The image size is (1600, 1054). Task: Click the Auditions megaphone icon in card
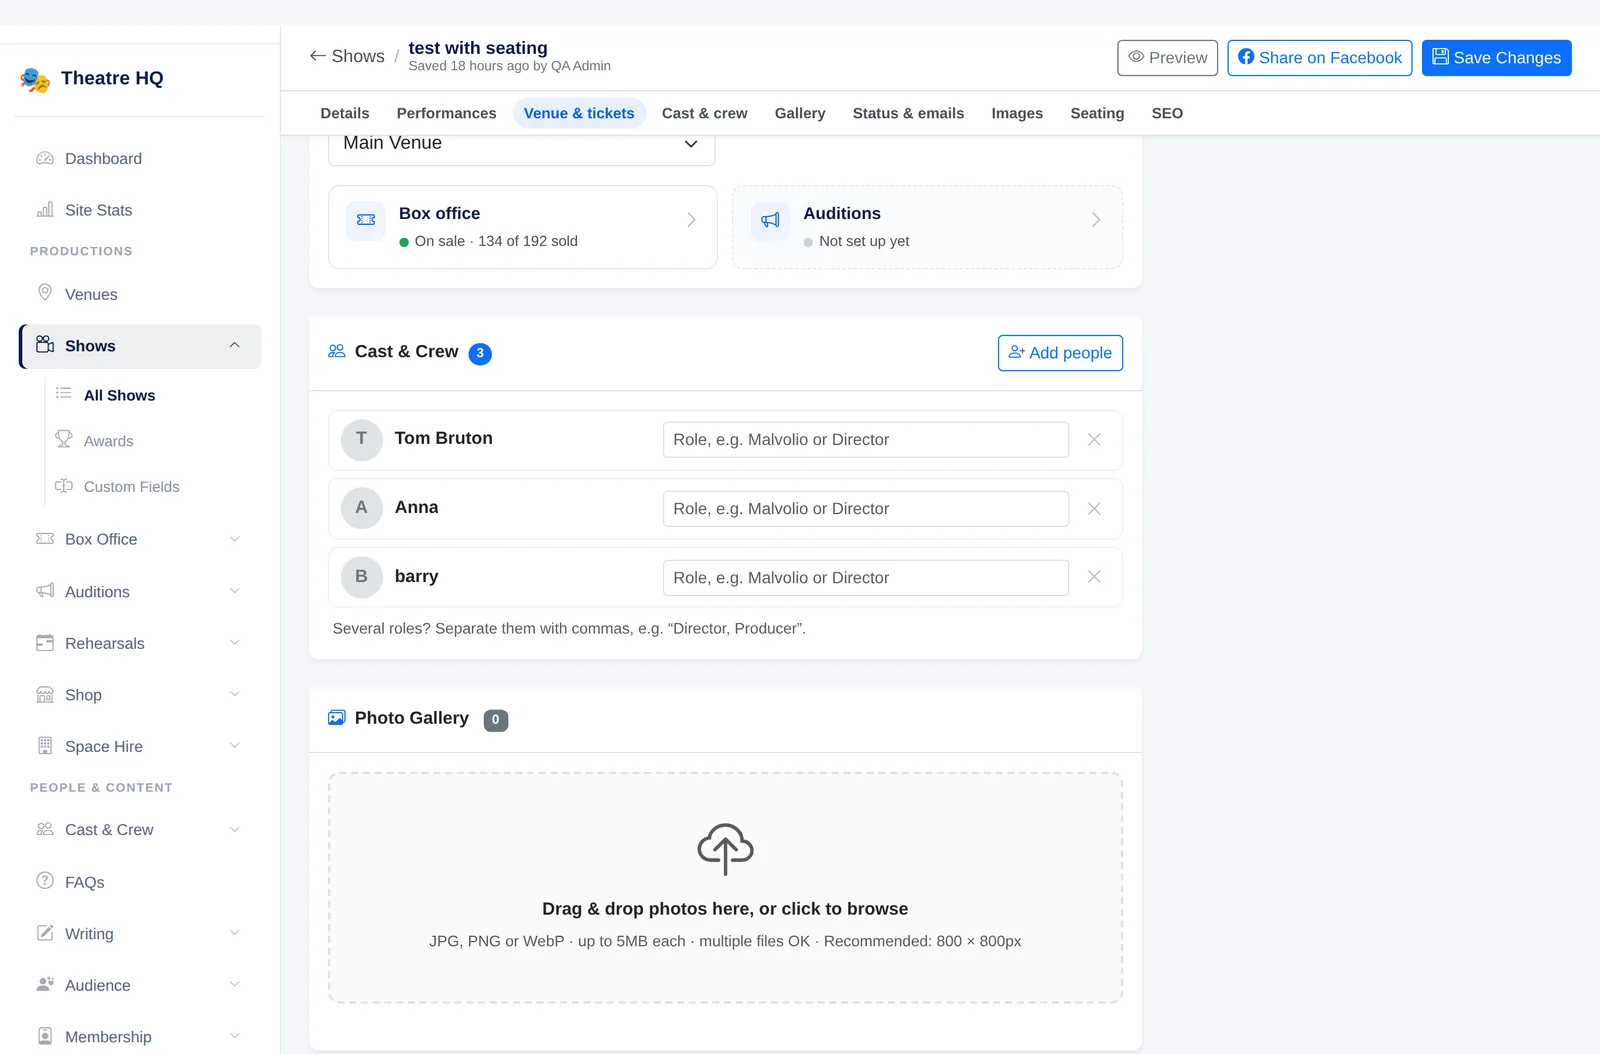pyautogui.click(x=770, y=220)
